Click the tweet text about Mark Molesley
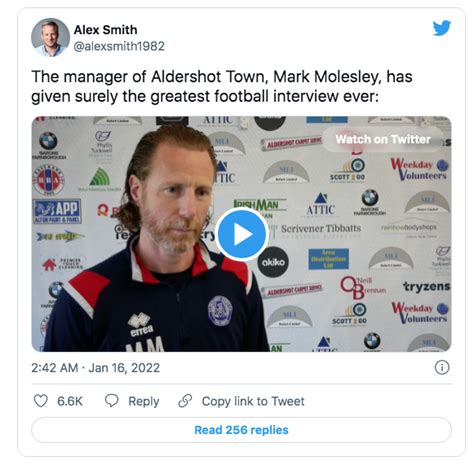The width and height of the screenshot is (474, 465). pyautogui.click(x=222, y=86)
